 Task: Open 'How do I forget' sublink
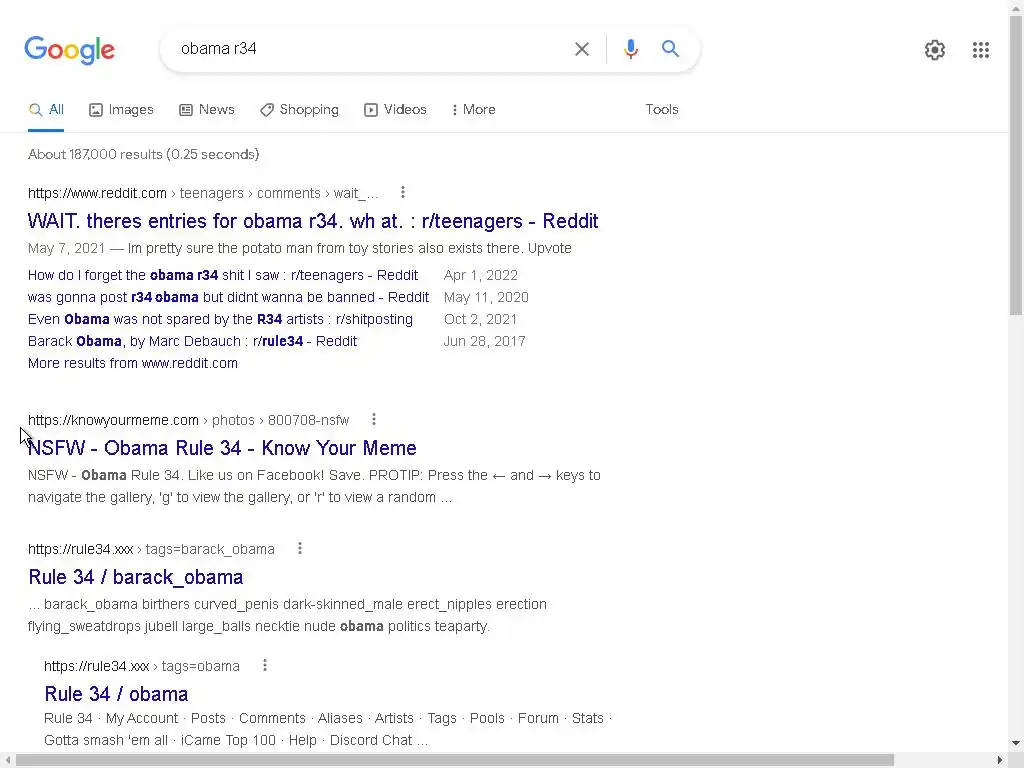223,276
